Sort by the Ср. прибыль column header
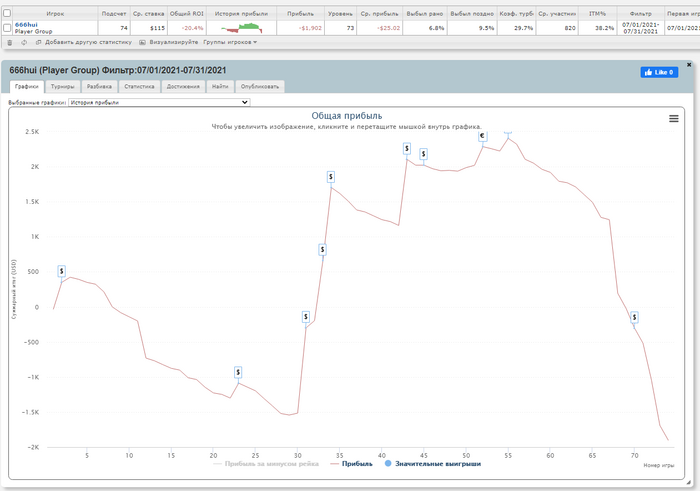 [379, 13]
